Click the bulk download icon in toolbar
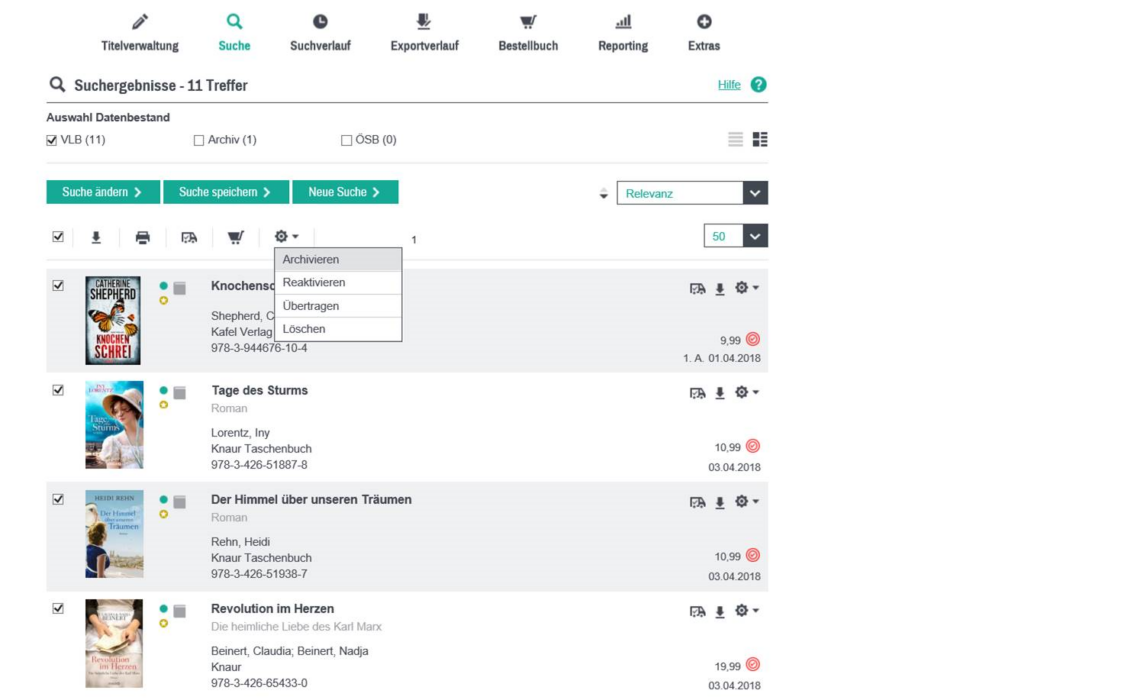The height and width of the screenshot is (700, 1140). [x=96, y=237]
